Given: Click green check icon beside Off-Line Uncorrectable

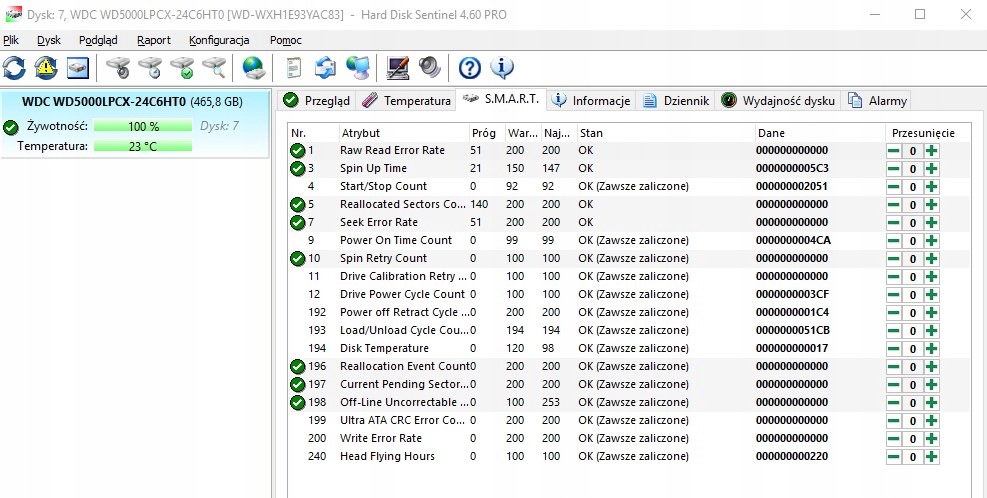Looking at the screenshot, I should coord(297,402).
